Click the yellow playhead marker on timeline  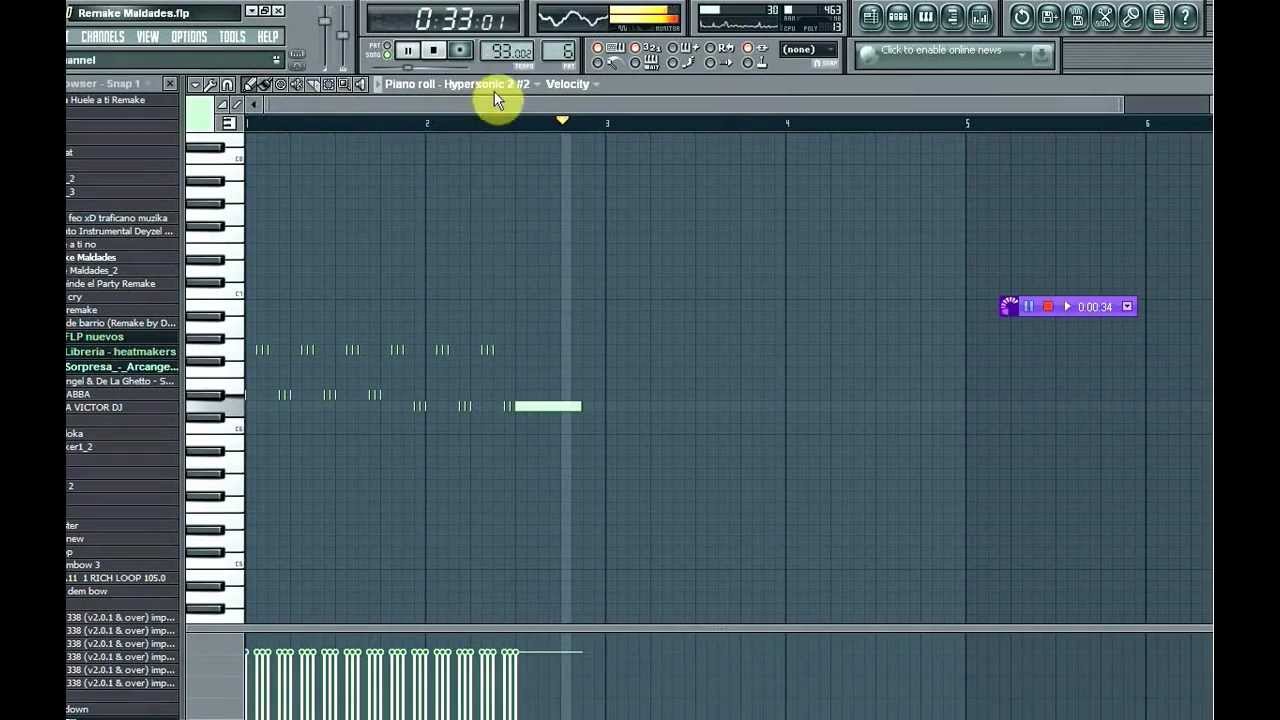[x=562, y=120]
